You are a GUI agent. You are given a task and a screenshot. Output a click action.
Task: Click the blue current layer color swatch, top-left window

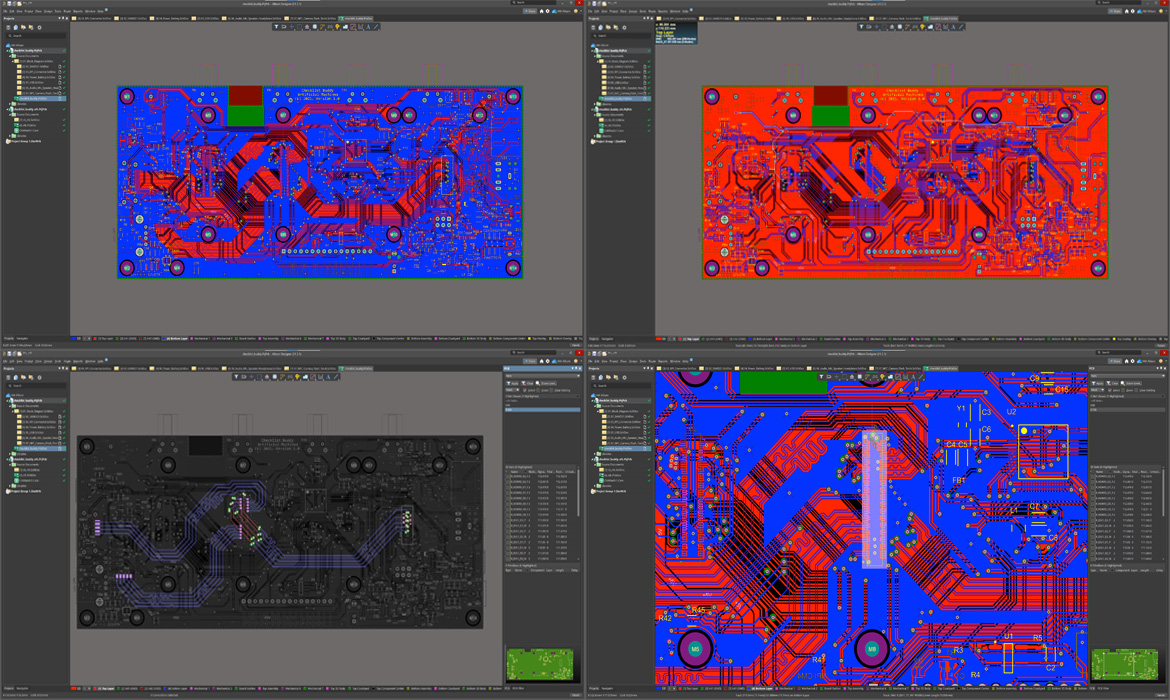(73, 339)
